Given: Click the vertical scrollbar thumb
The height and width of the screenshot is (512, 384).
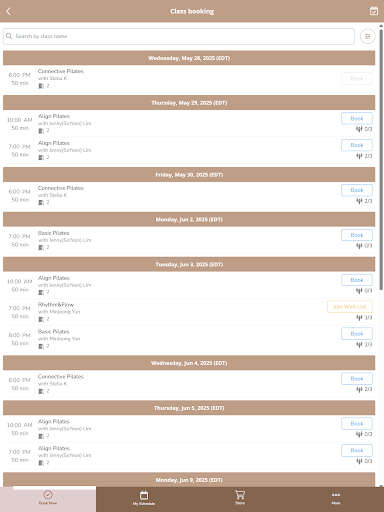Looking at the screenshot, I should click(381, 158).
